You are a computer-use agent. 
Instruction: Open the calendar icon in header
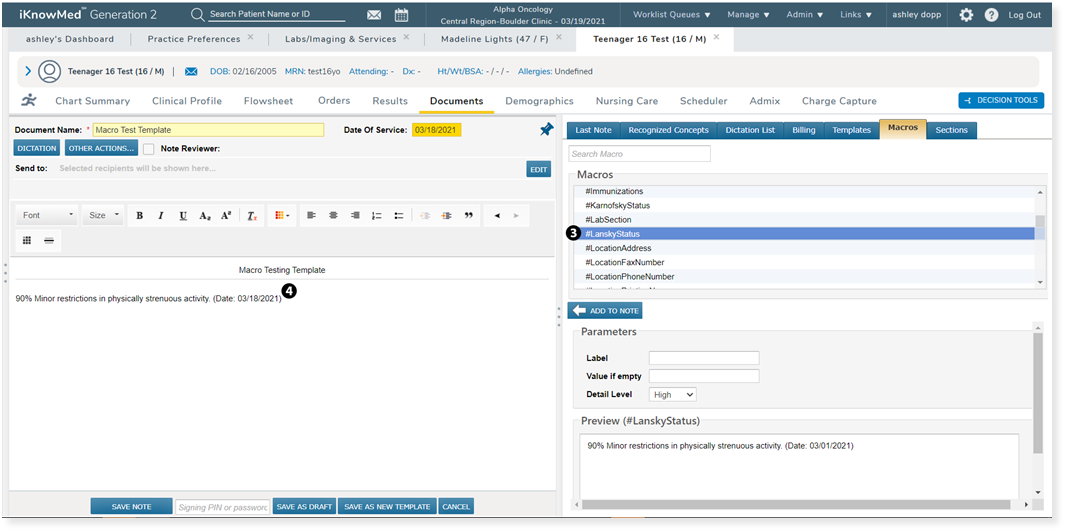click(401, 15)
